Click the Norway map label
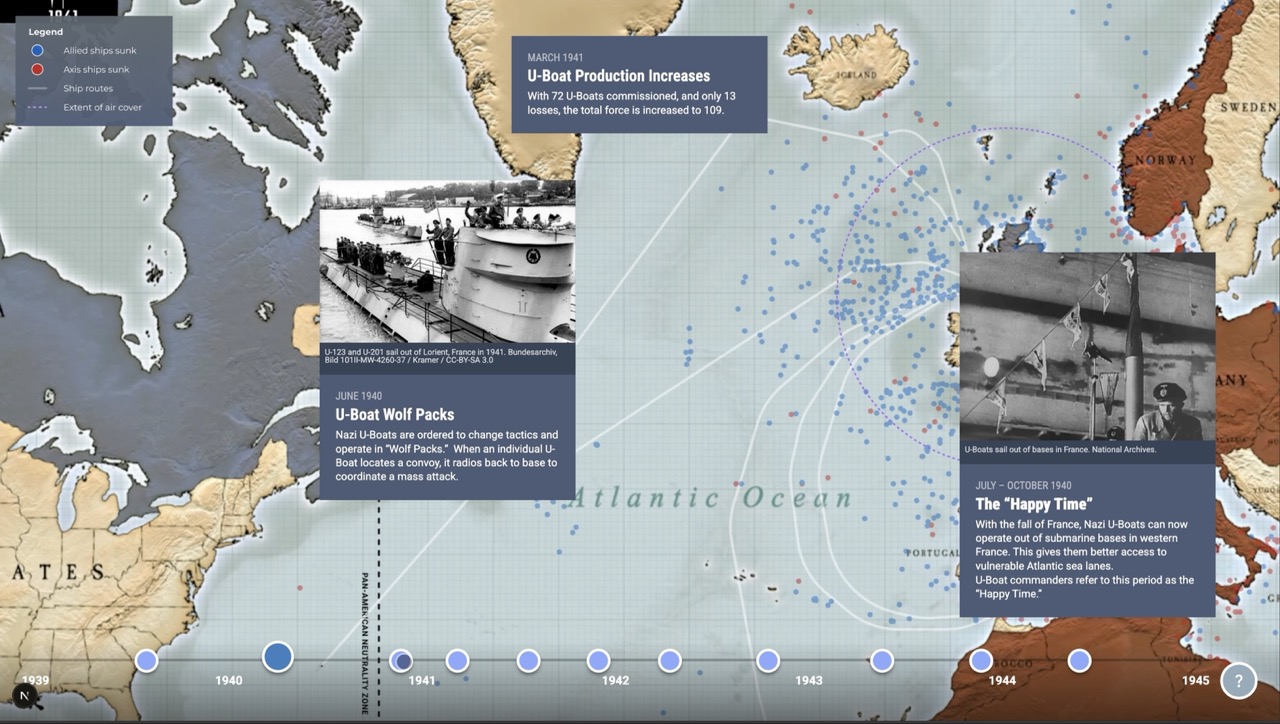 (1166, 160)
